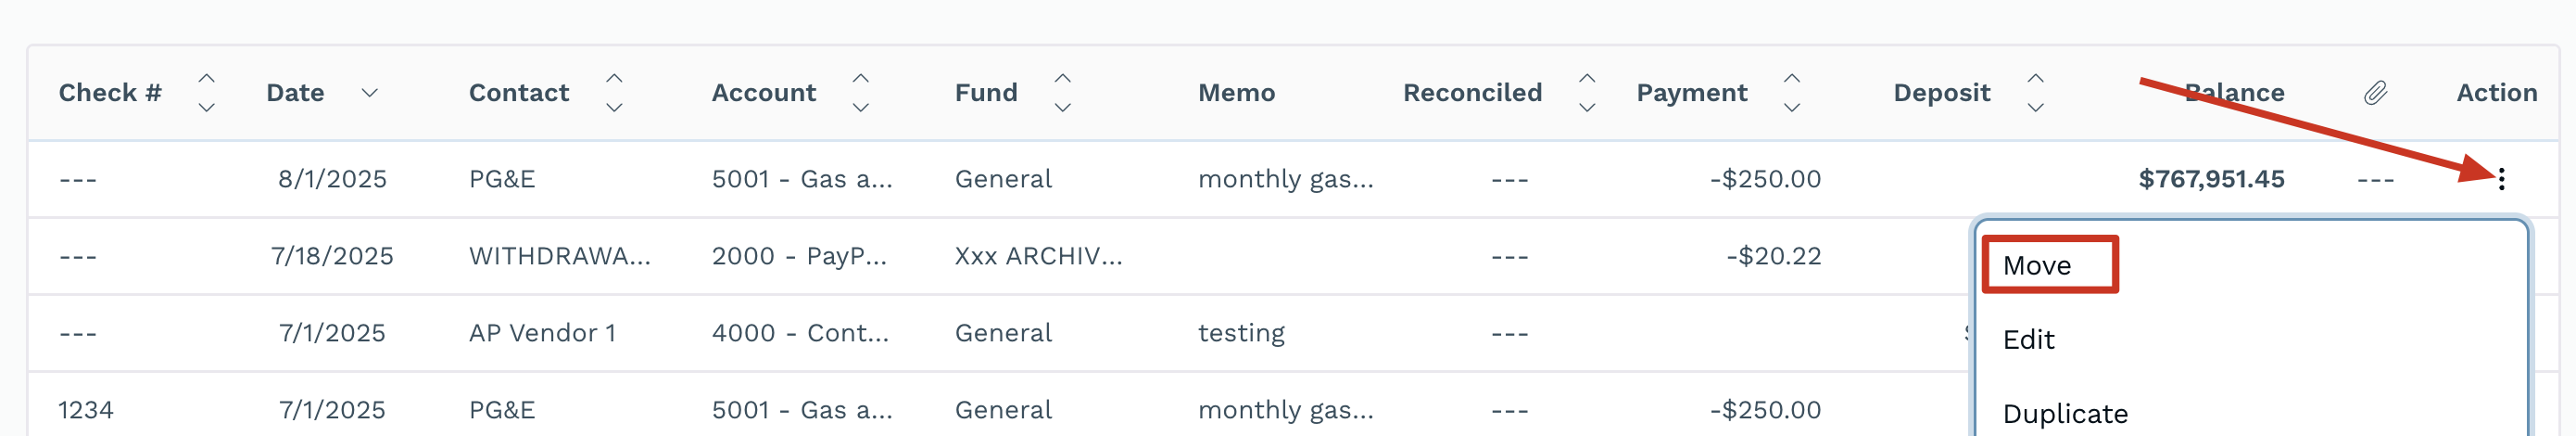Sort by Check # column arrows
The width and height of the screenshot is (2576, 436).
pyautogui.click(x=206, y=93)
